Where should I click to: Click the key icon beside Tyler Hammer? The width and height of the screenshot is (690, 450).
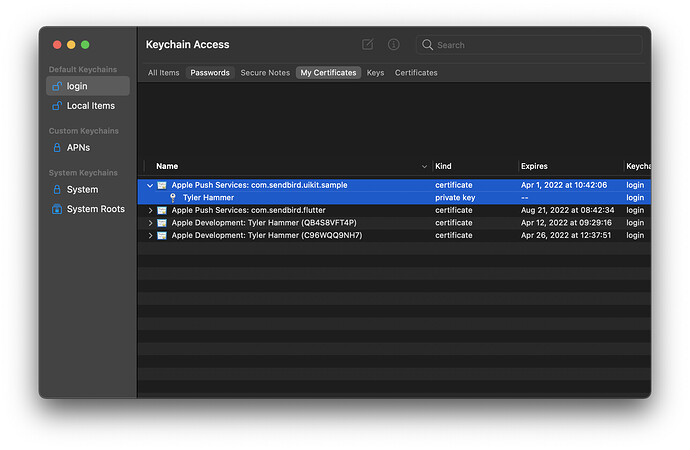(x=173, y=198)
